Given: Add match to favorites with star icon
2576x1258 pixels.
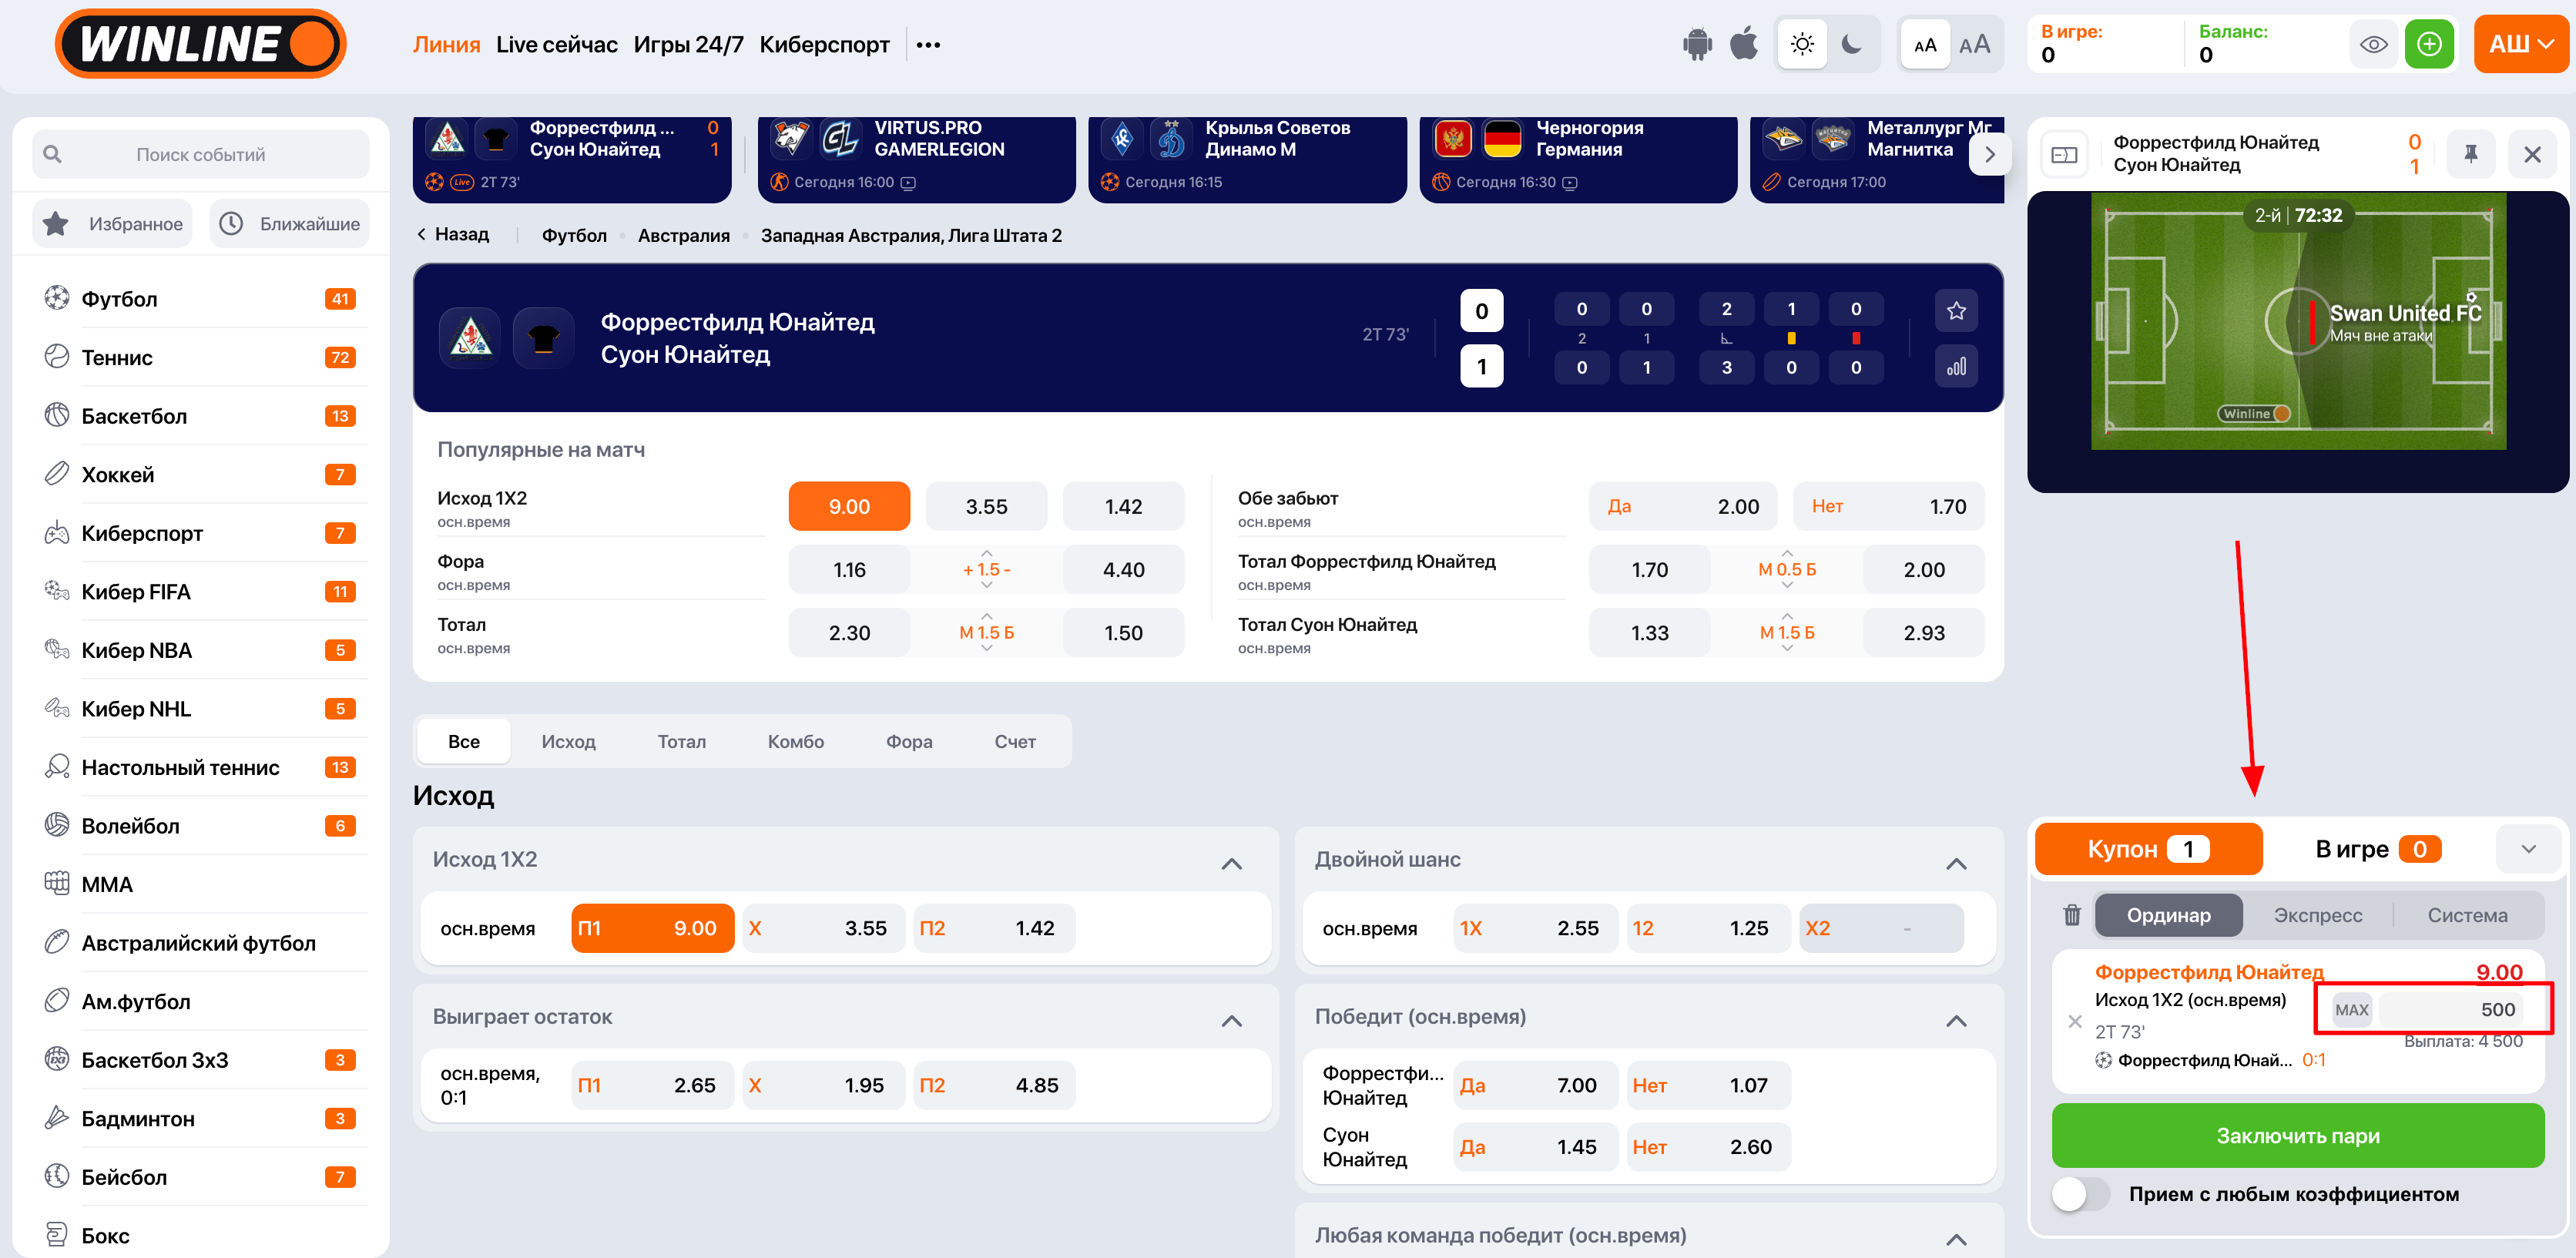Looking at the screenshot, I should (1956, 311).
